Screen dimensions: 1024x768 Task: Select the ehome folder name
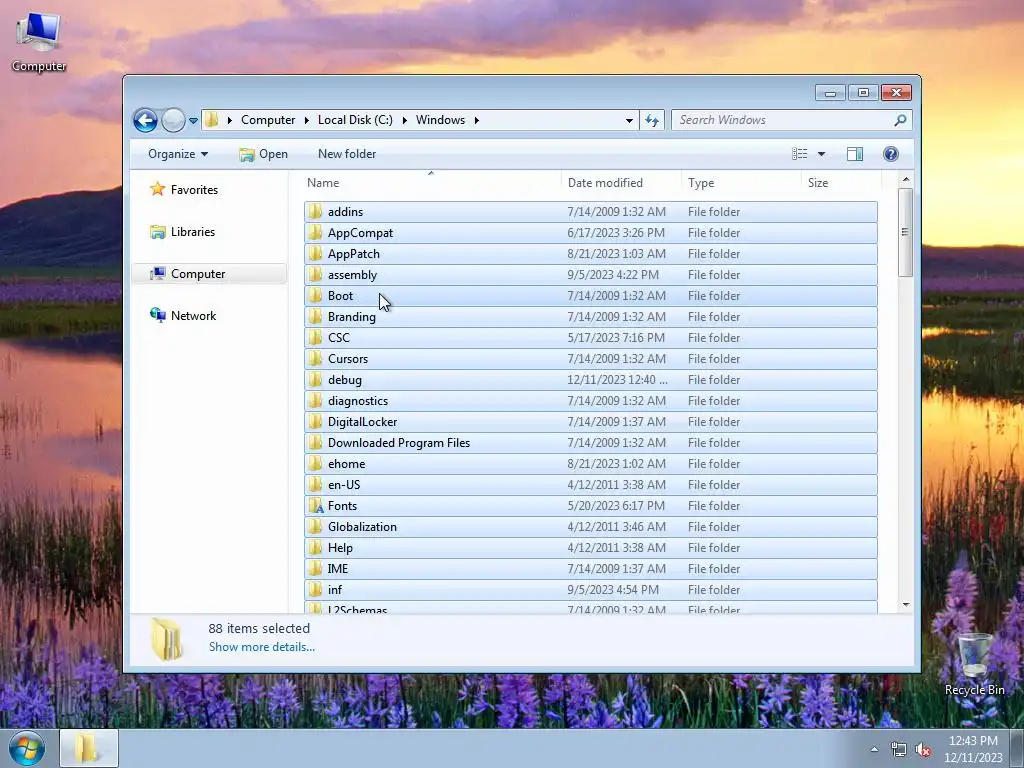[346, 464]
